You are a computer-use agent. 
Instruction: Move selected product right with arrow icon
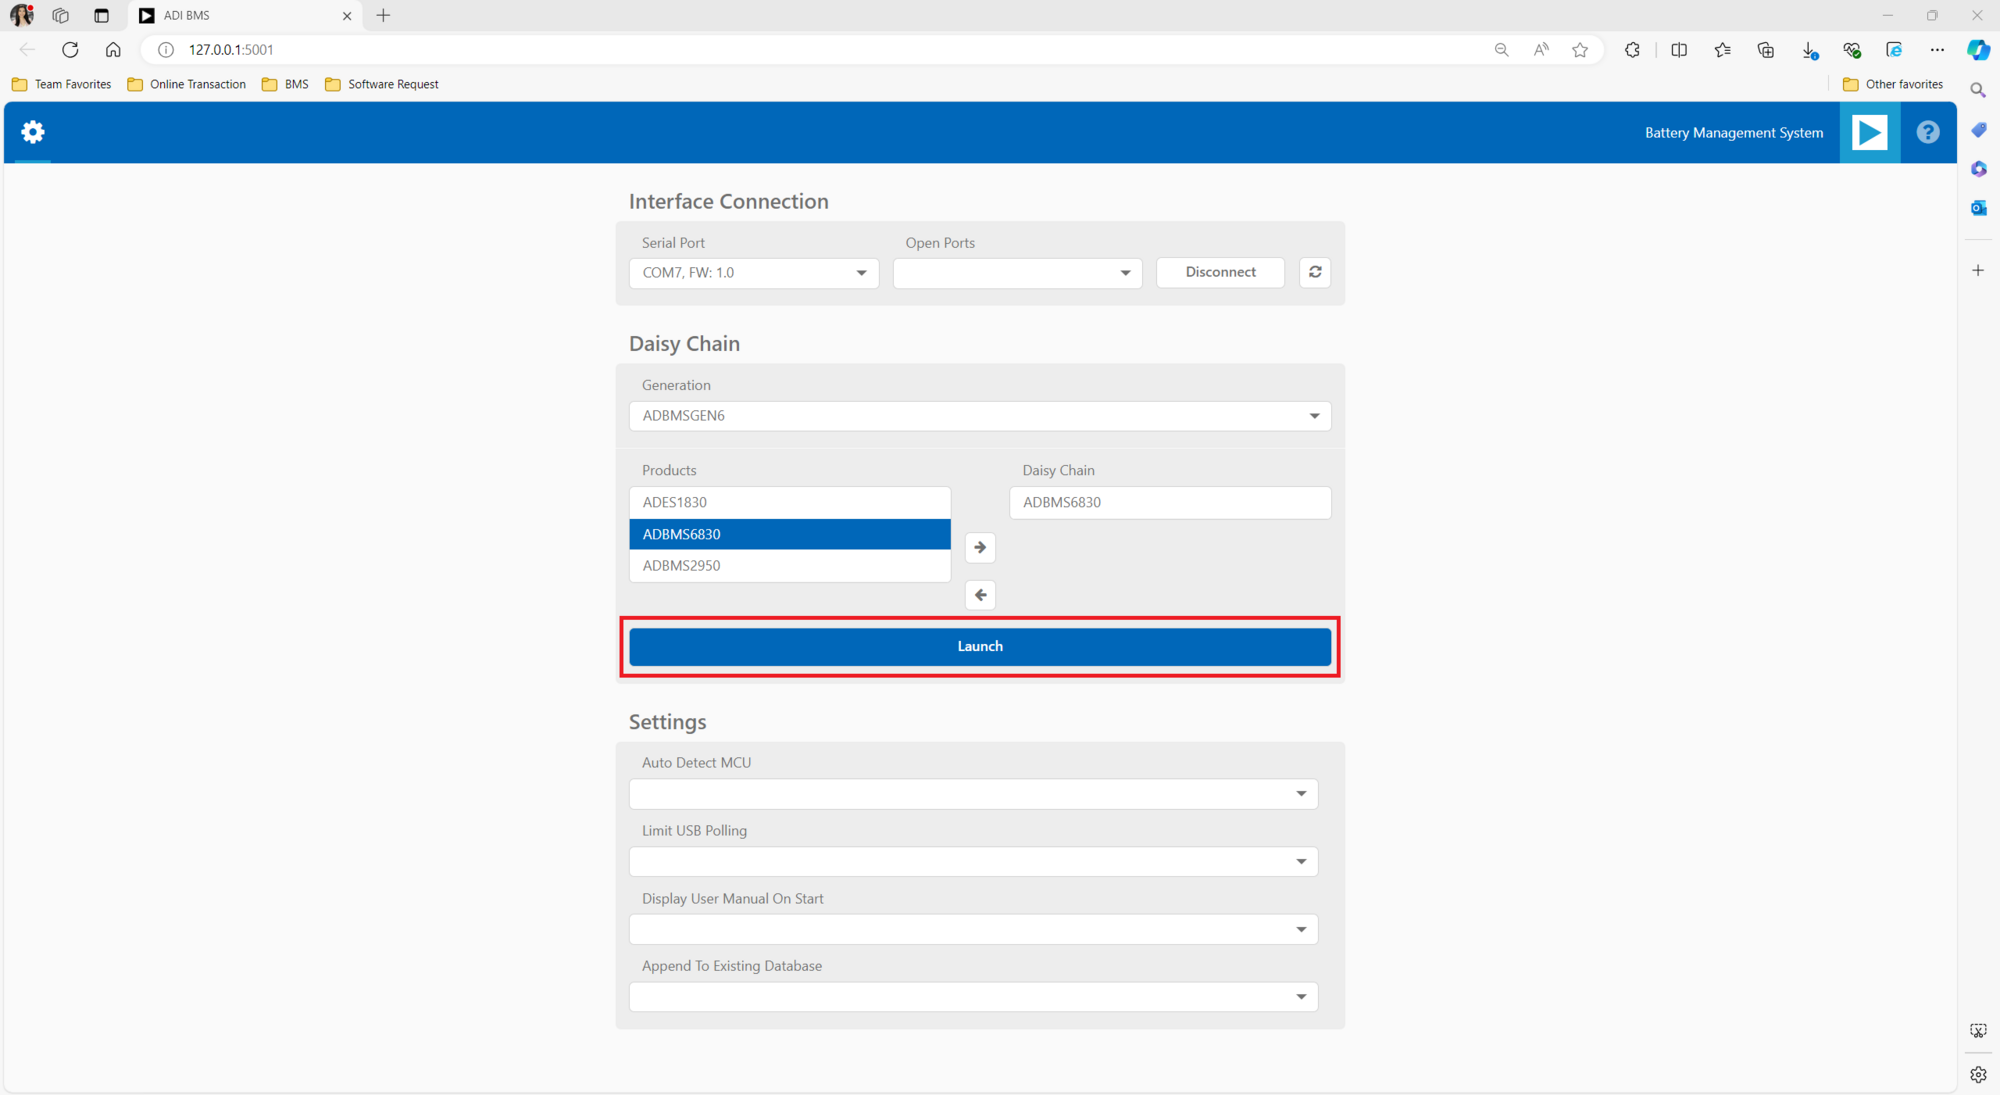(x=979, y=547)
